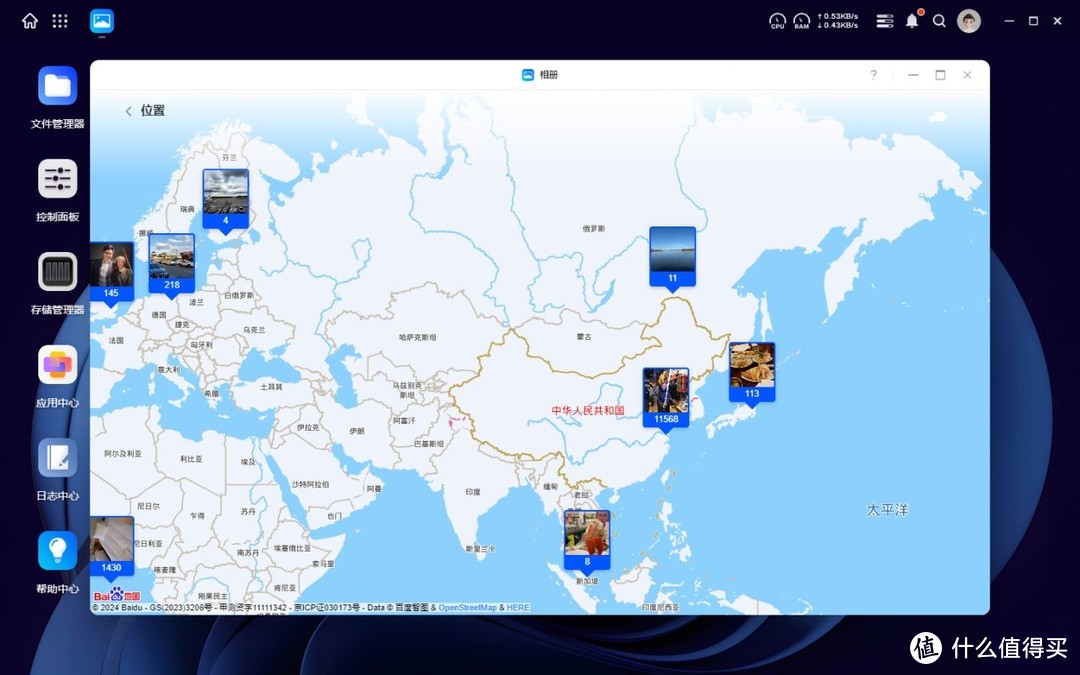Launch the 存储管理器 storage manager
The height and width of the screenshot is (675, 1080).
57,272
